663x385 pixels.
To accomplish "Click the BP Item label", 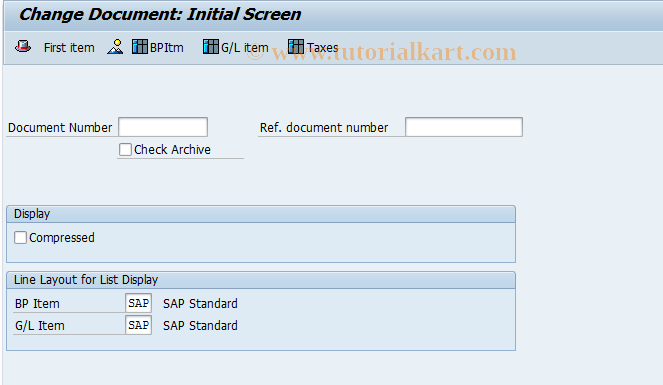I will tap(37, 304).
